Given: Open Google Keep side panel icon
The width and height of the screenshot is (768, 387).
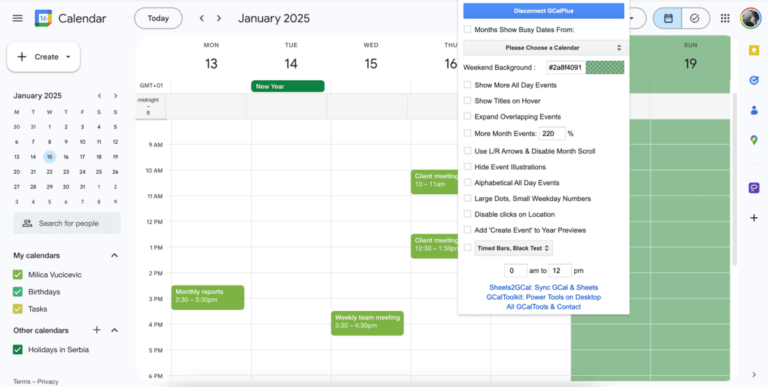Looking at the screenshot, I should pos(754,50).
